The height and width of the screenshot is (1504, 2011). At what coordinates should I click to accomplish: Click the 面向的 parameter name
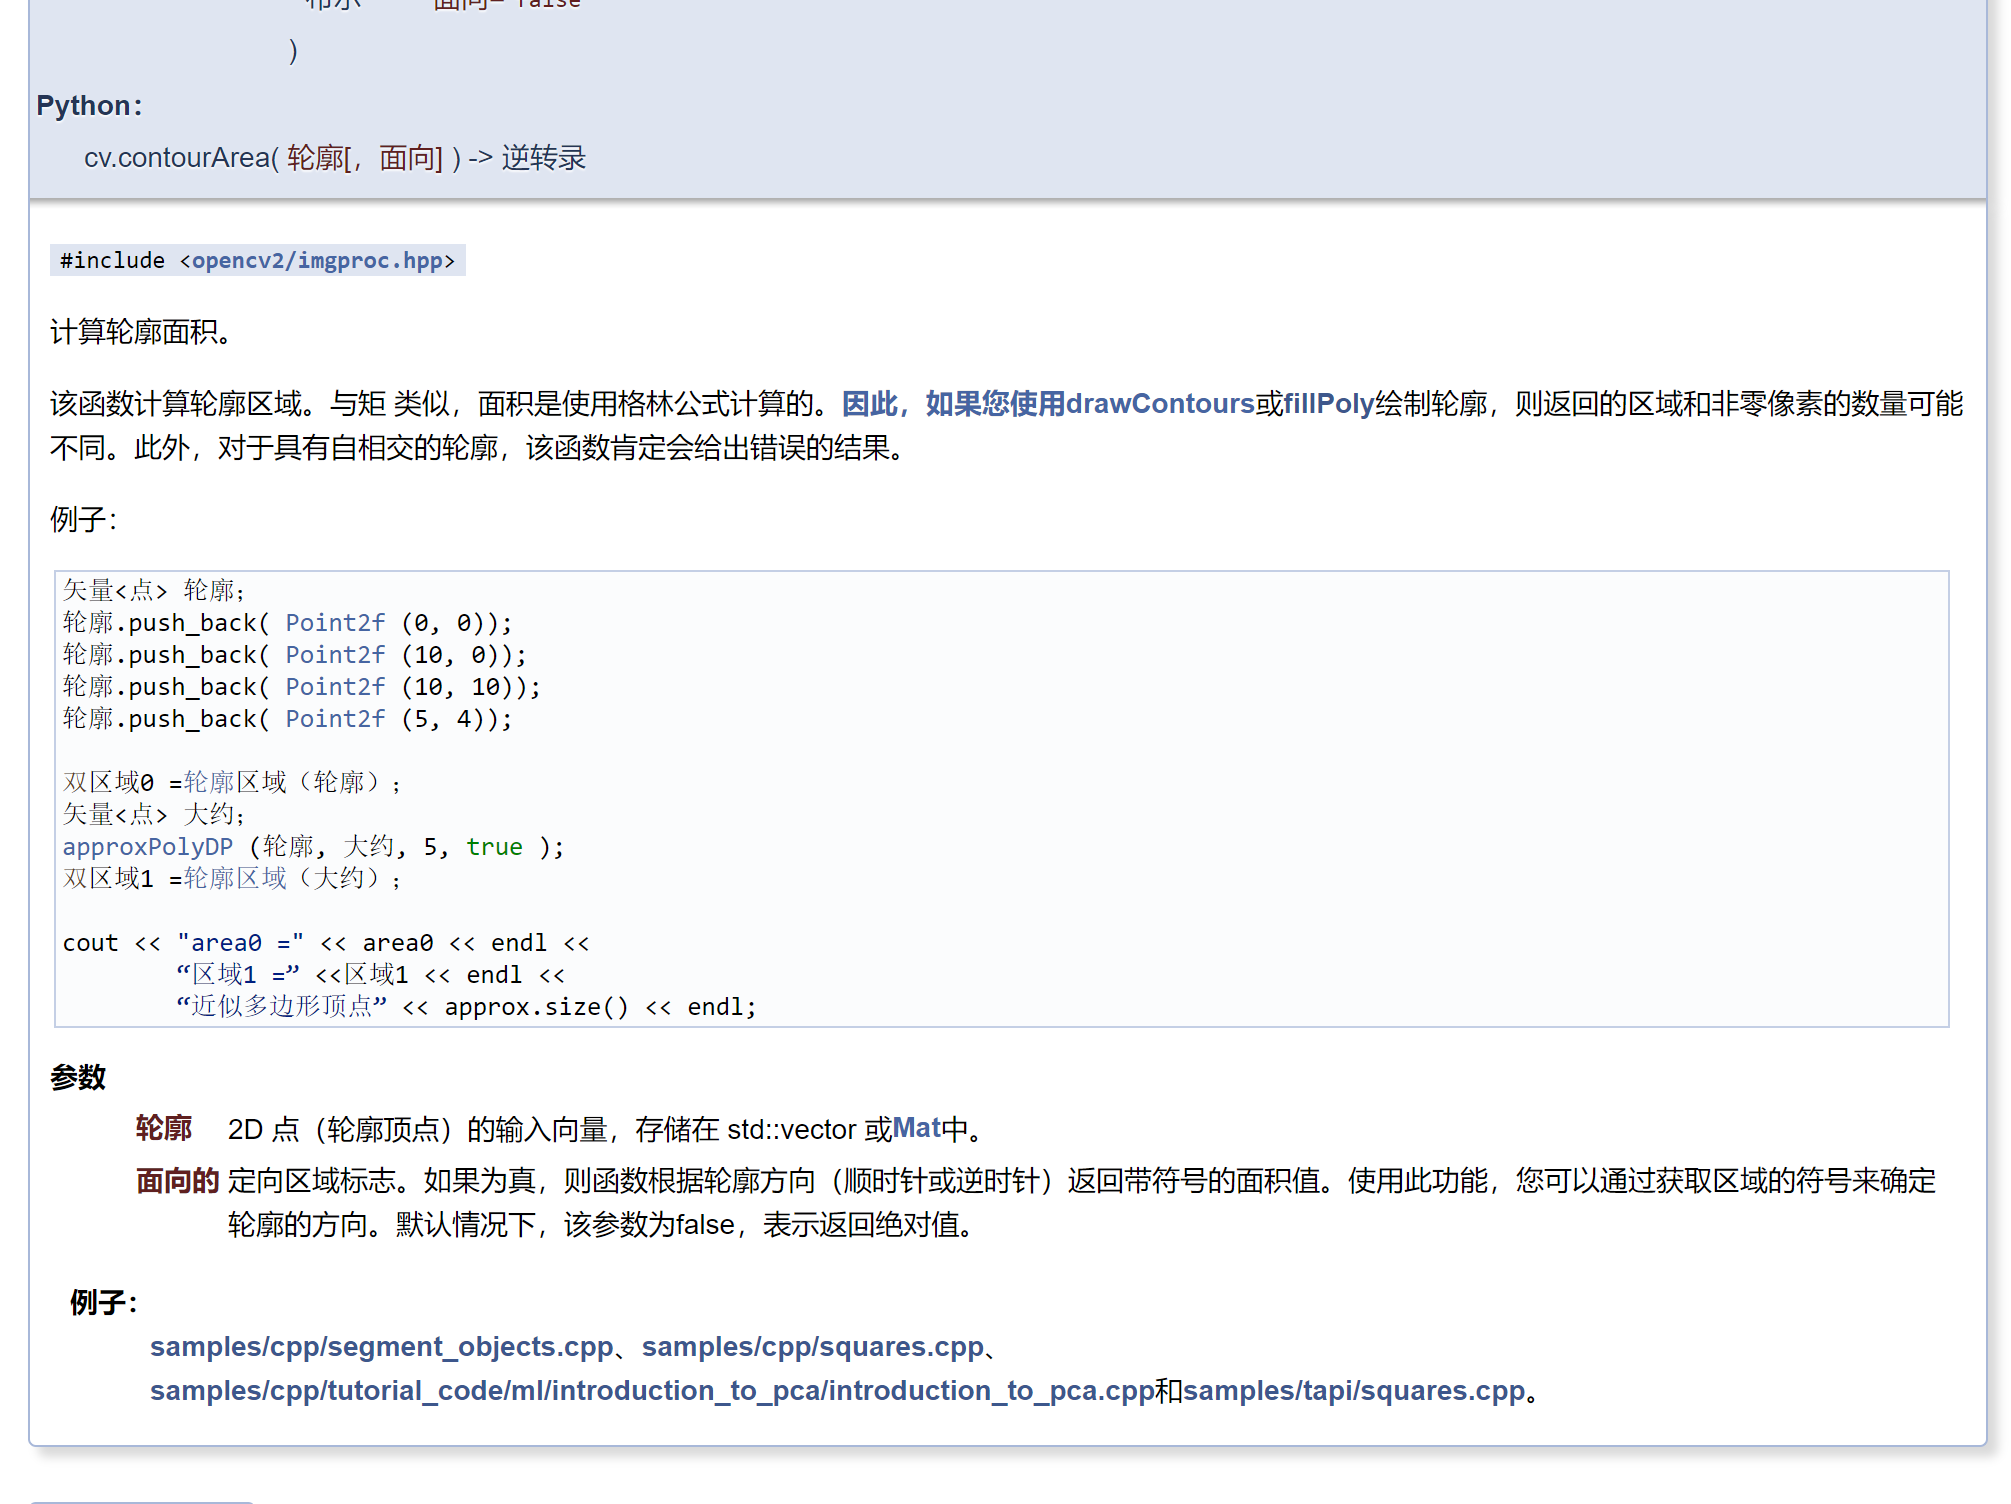coord(178,1181)
